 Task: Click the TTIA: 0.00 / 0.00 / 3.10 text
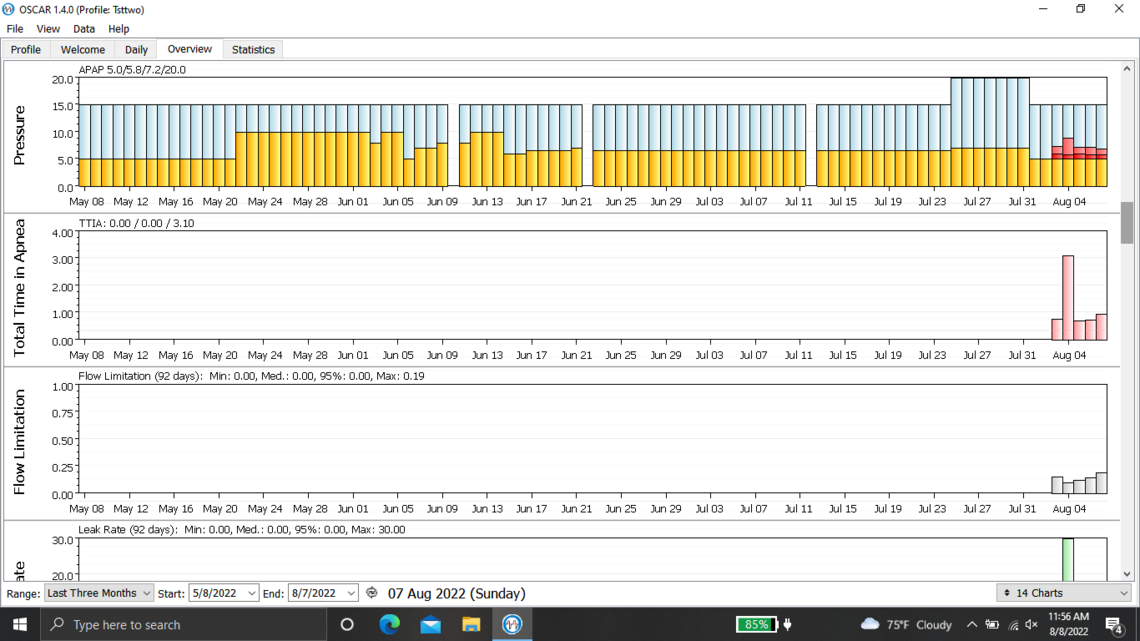point(137,223)
